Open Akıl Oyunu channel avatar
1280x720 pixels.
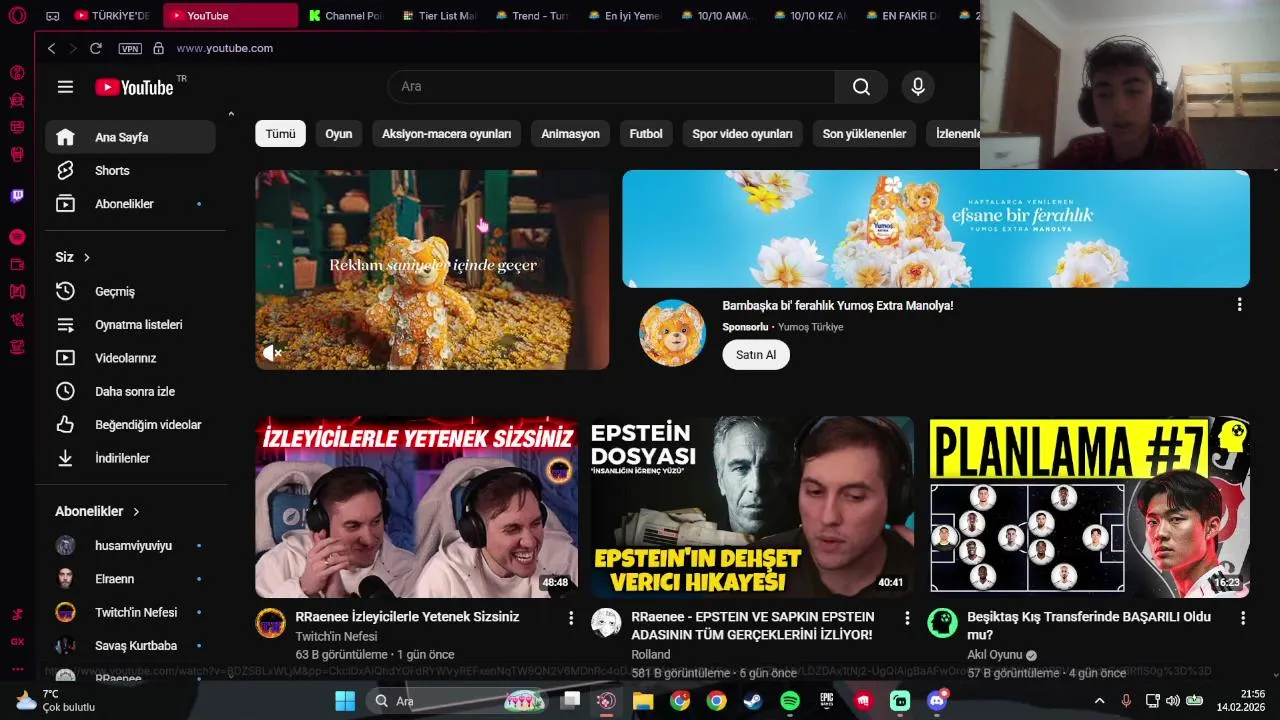click(x=942, y=623)
